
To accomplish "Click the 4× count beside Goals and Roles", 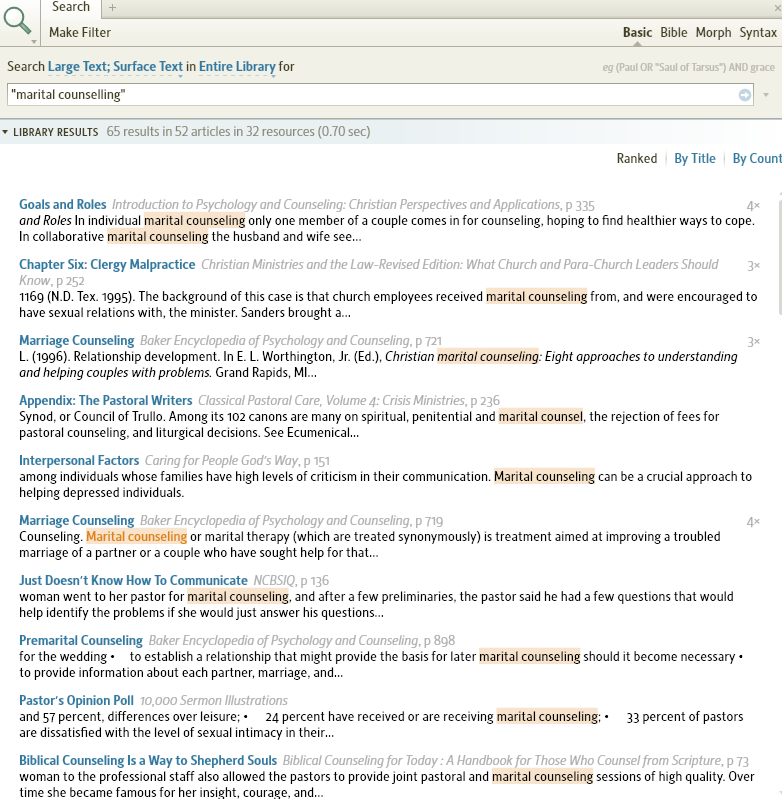I will point(753,206).
